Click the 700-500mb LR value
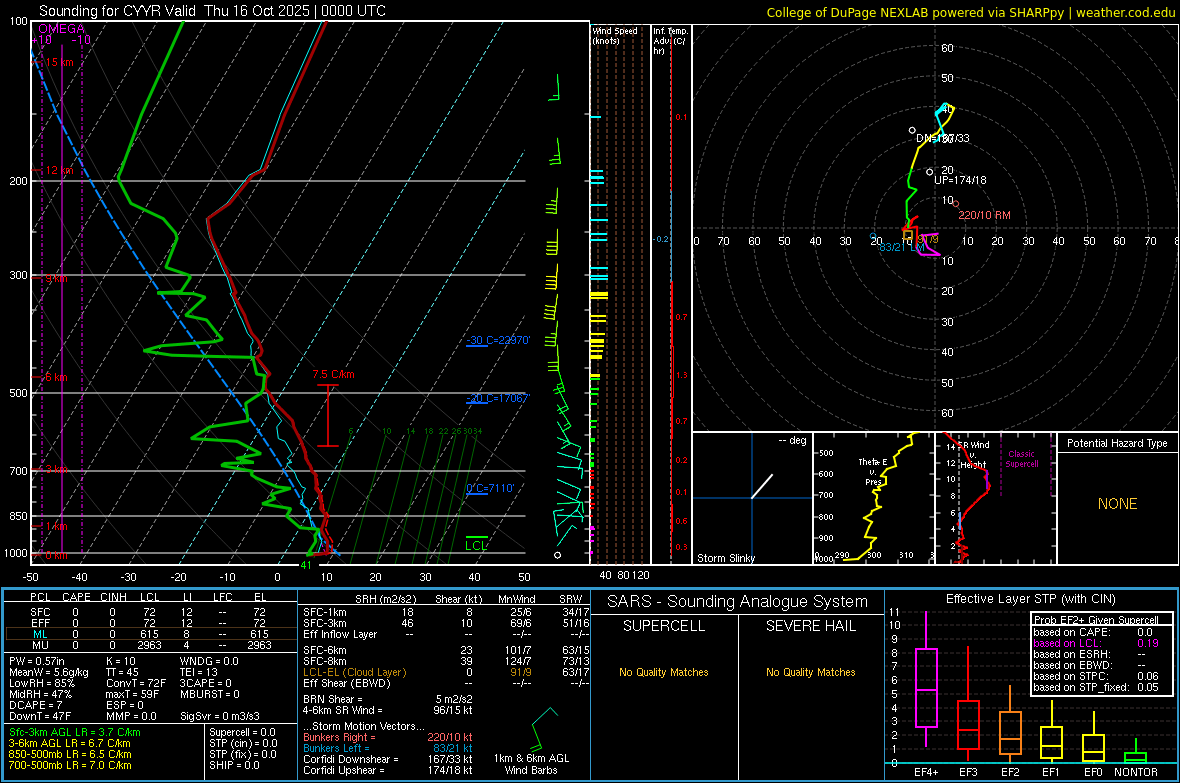Screen dimensions: 1180x783 [70, 765]
